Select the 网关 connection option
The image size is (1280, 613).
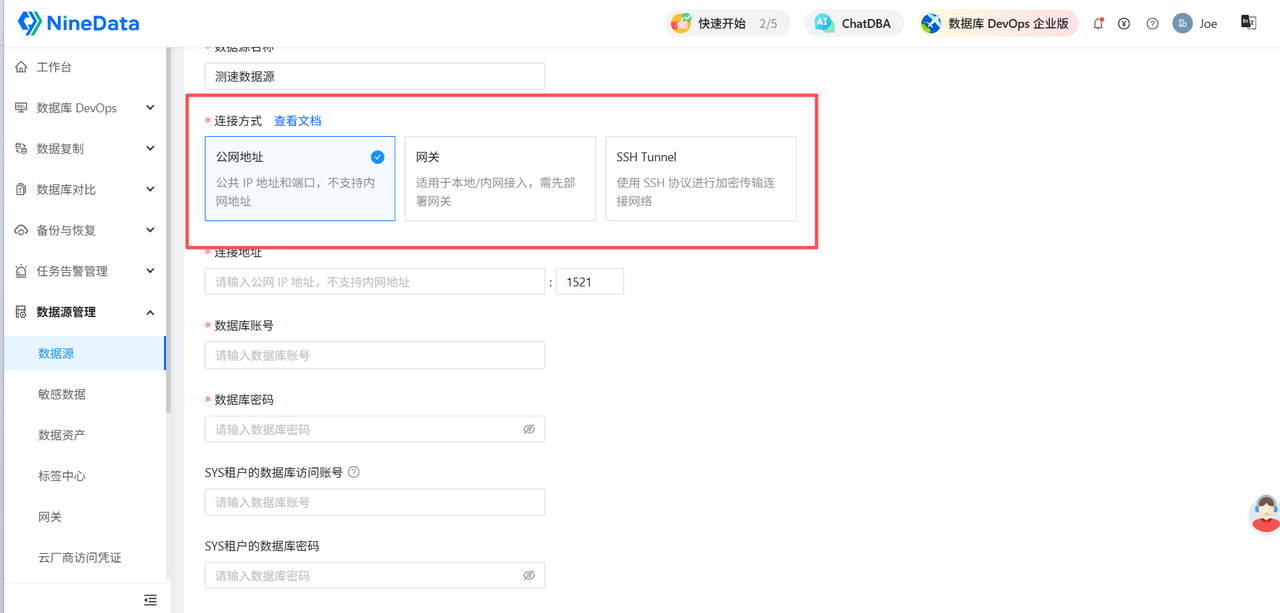(500, 178)
